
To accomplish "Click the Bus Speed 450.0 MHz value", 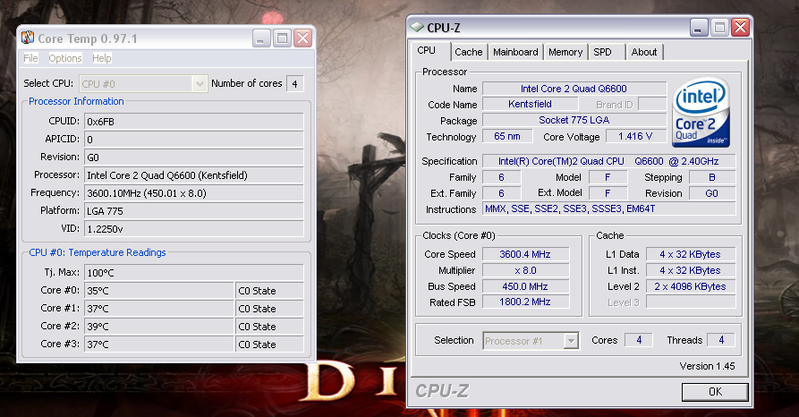I will coord(525,286).
